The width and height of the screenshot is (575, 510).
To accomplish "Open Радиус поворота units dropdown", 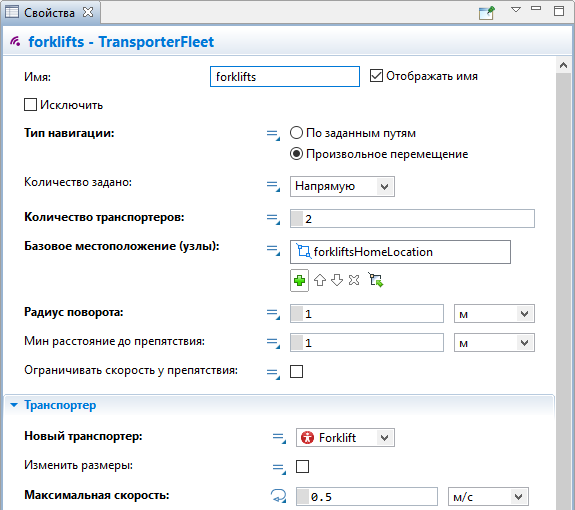I will tap(494, 314).
